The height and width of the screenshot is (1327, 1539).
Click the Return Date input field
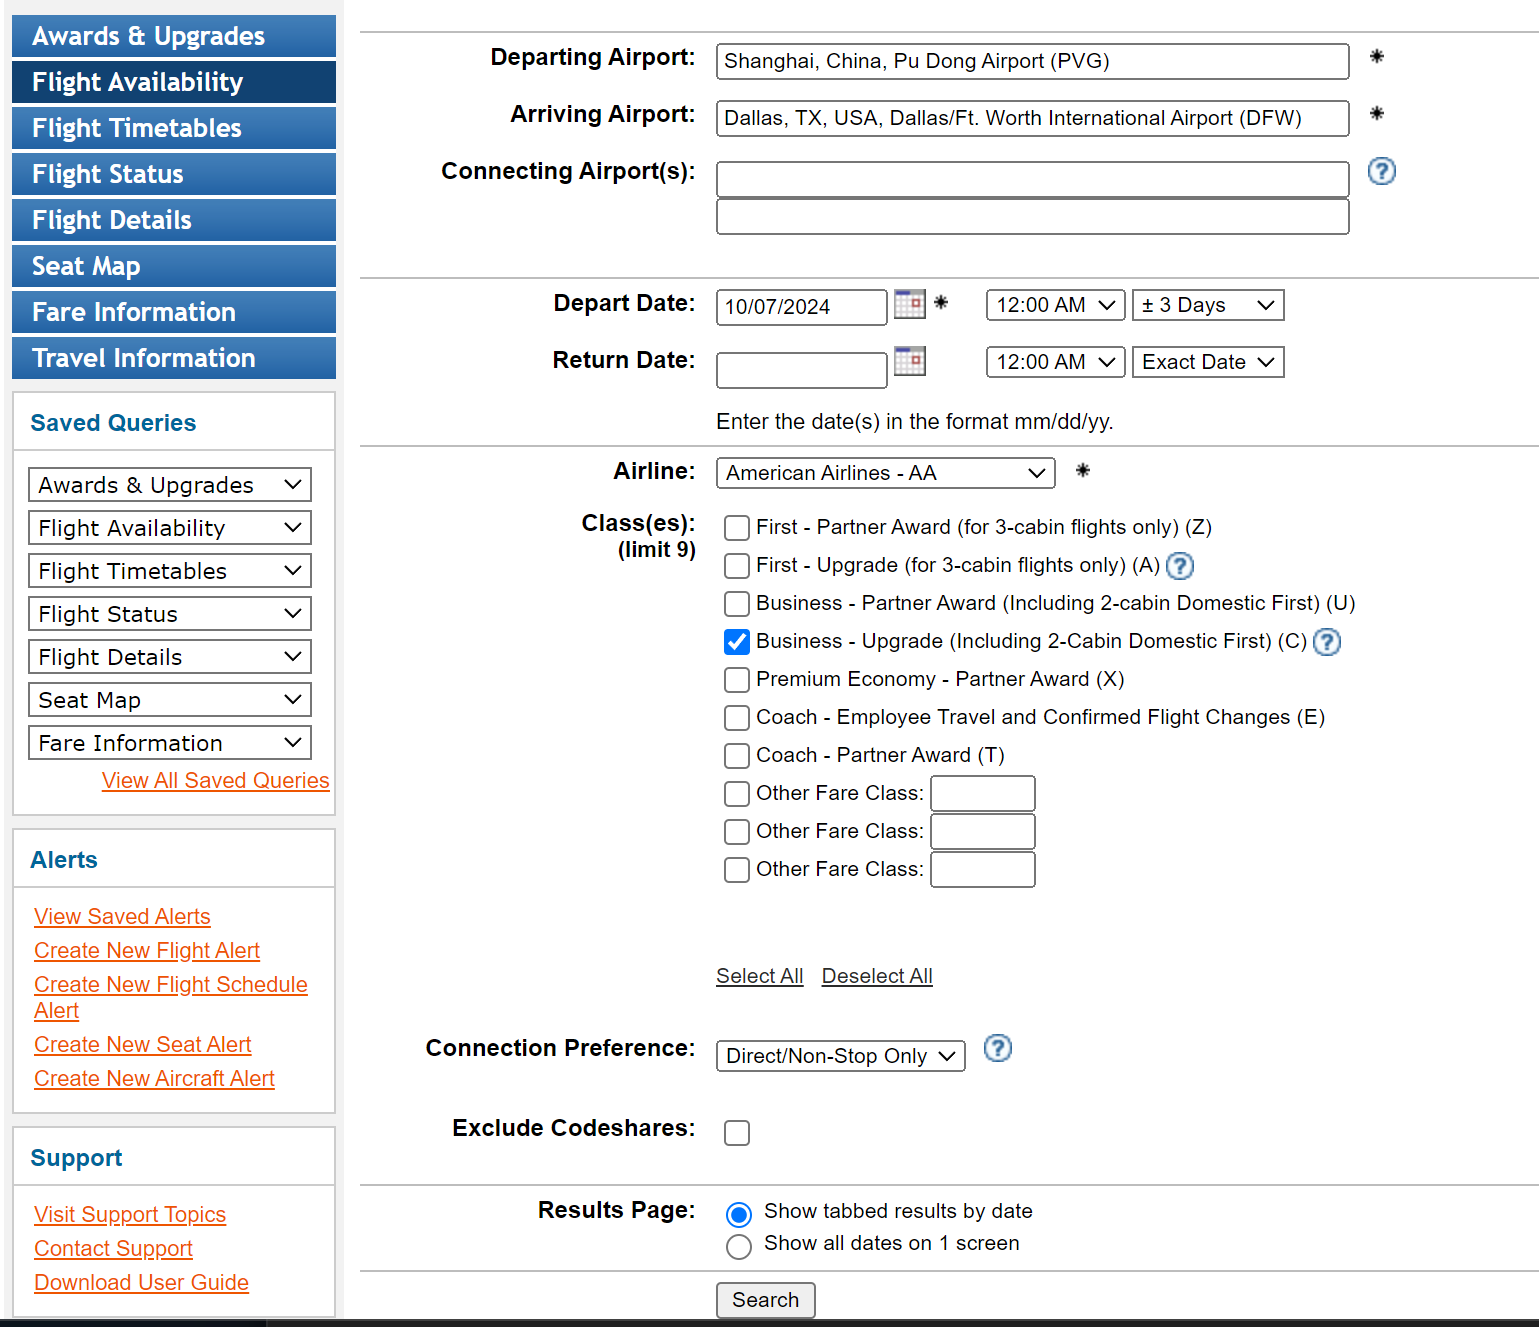801,370
